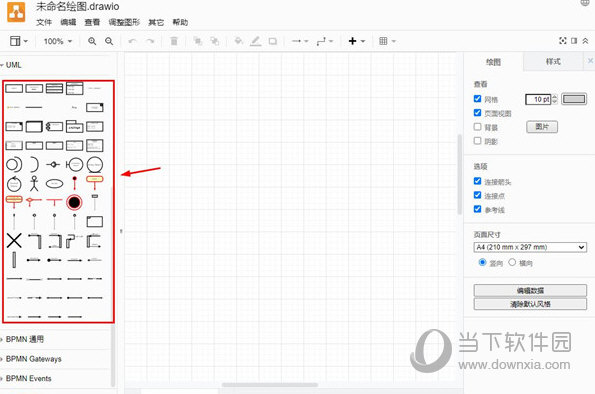Switch to the 绘图 diagram tab

click(x=493, y=62)
